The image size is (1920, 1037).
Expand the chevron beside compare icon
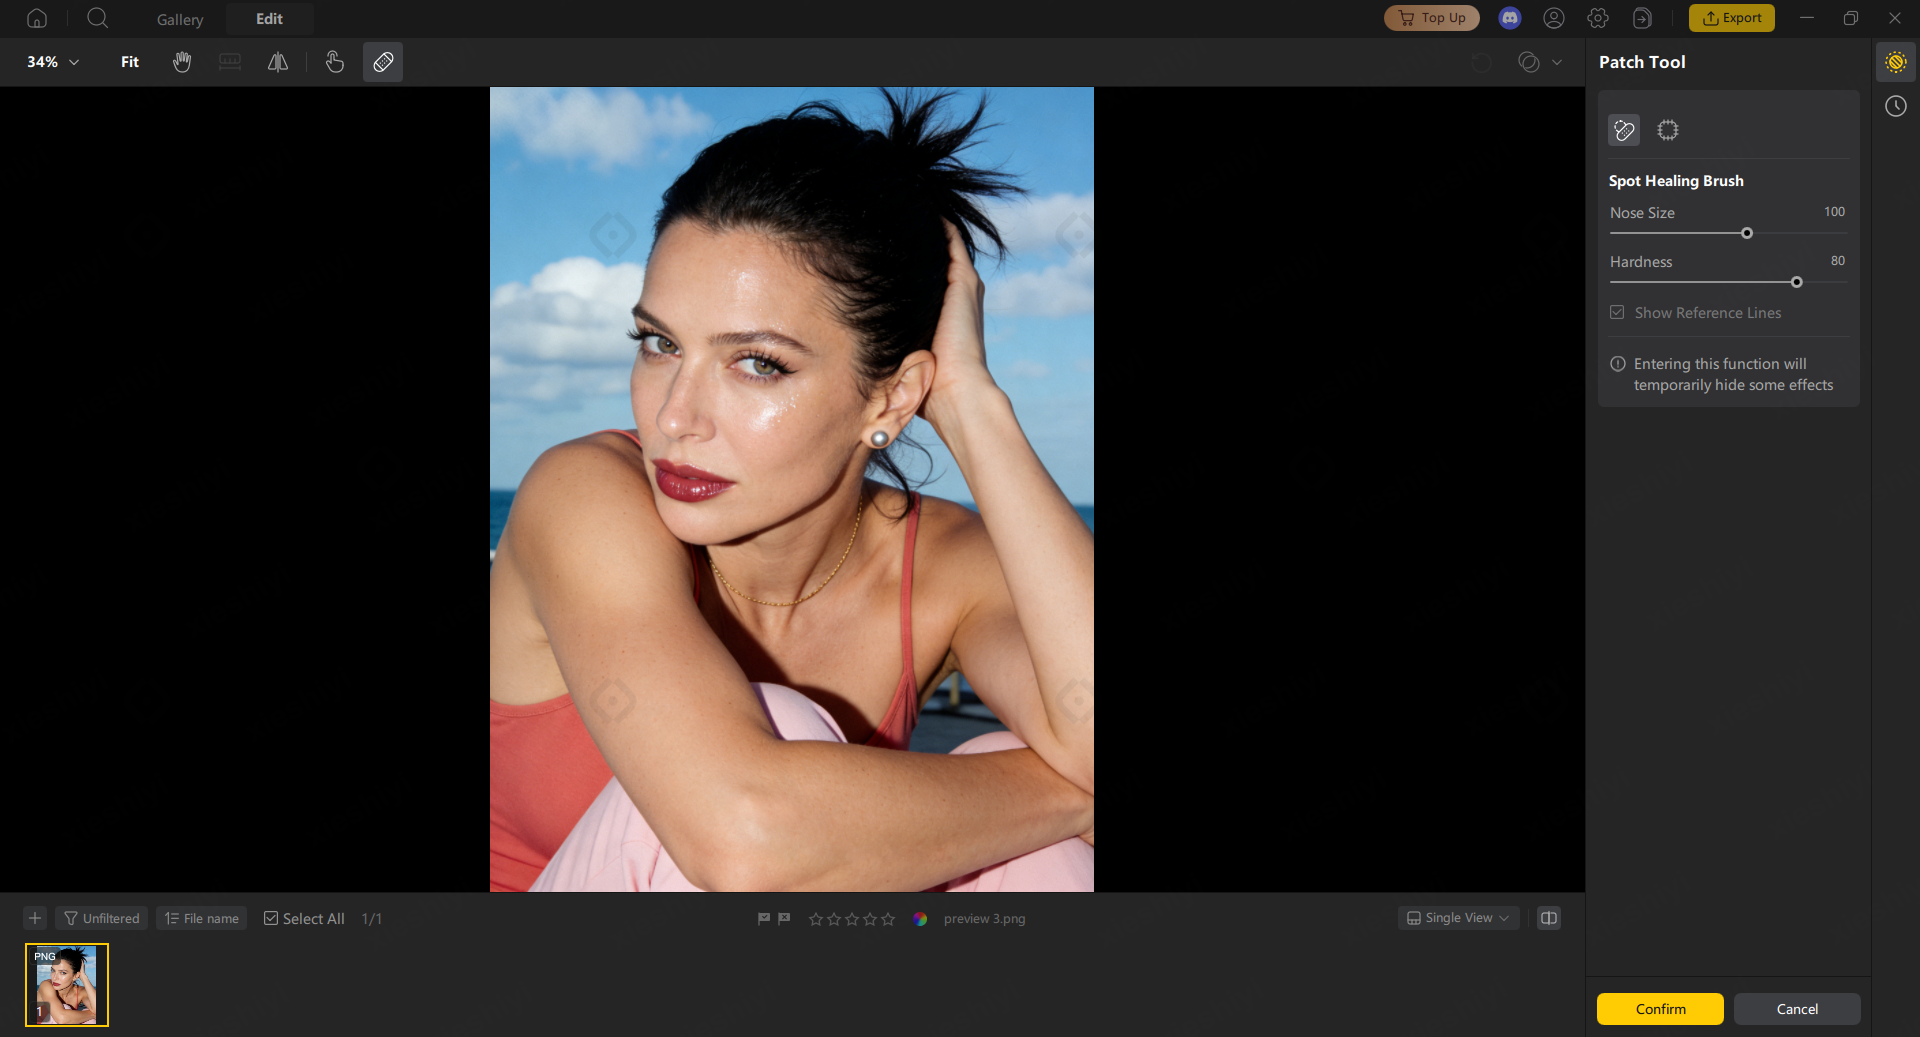point(1557,62)
